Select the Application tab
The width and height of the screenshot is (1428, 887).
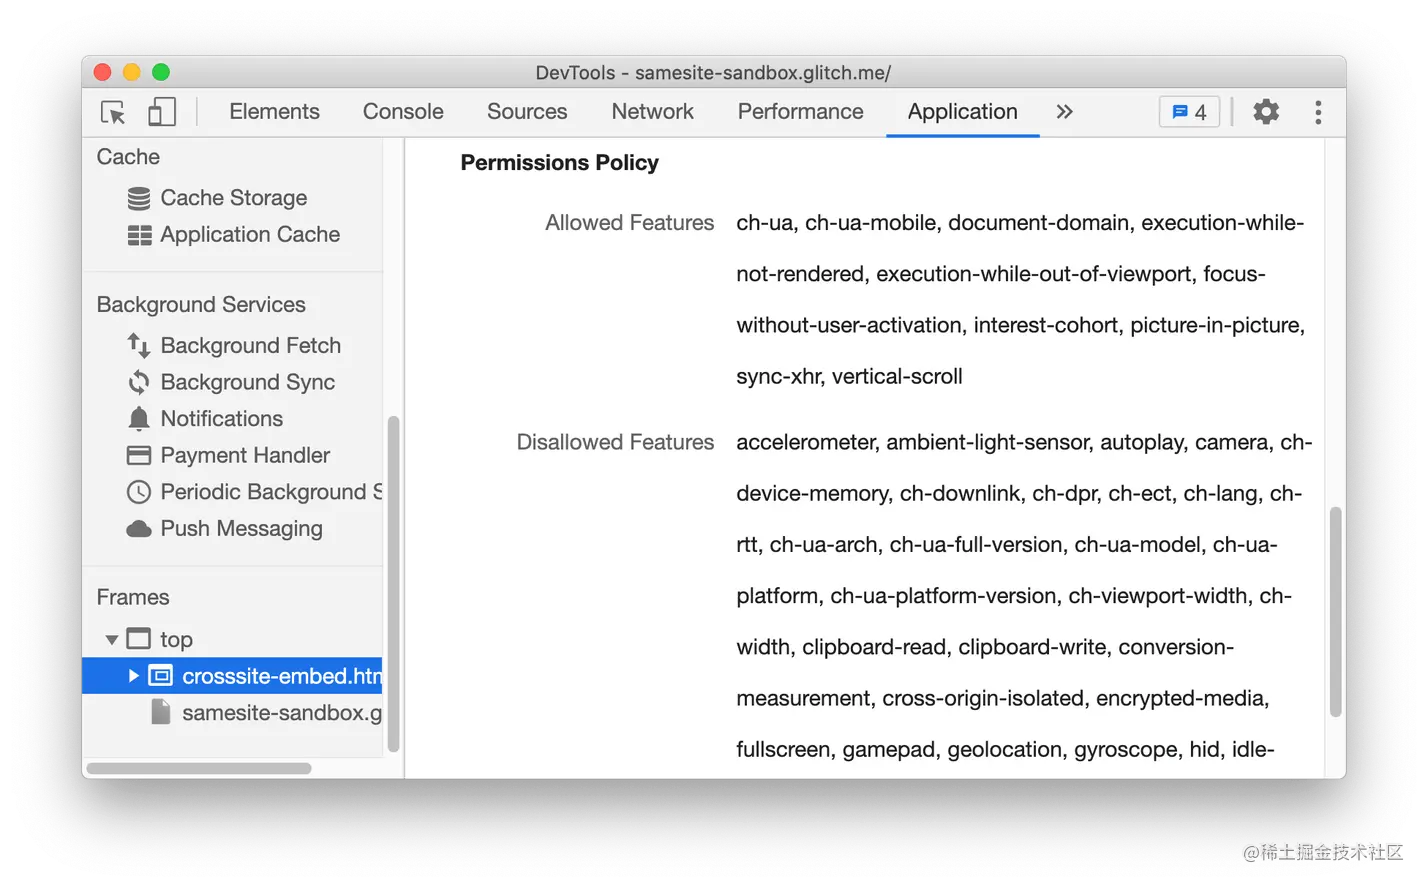pos(962,112)
